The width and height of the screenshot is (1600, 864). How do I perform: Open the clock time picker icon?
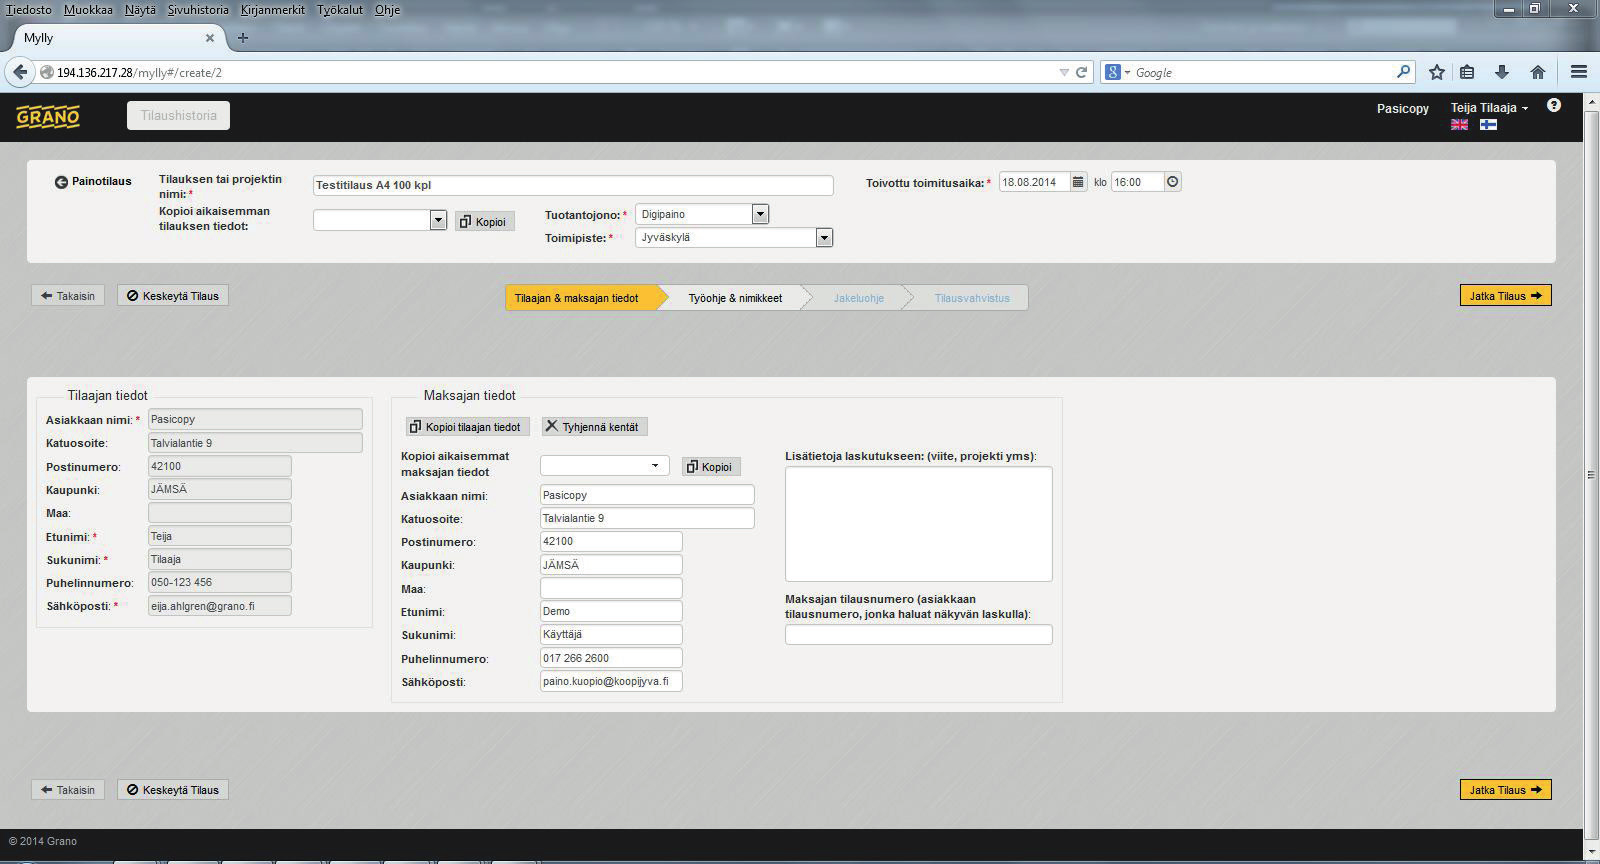[x=1173, y=182]
